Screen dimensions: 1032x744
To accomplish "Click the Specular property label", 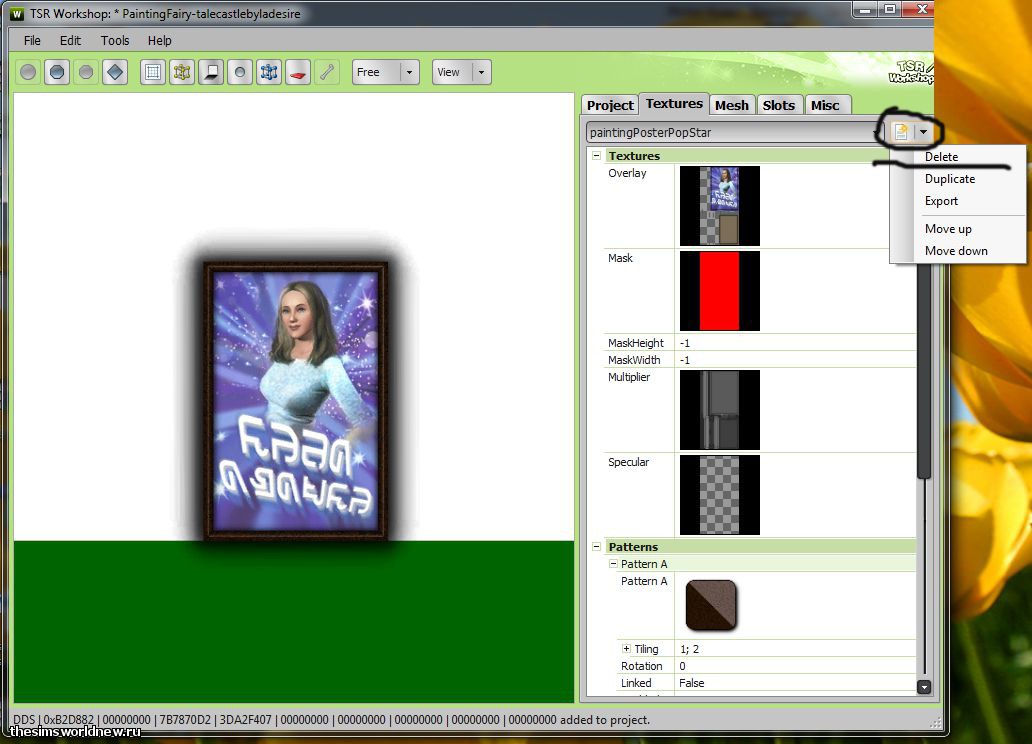I will click(629, 462).
